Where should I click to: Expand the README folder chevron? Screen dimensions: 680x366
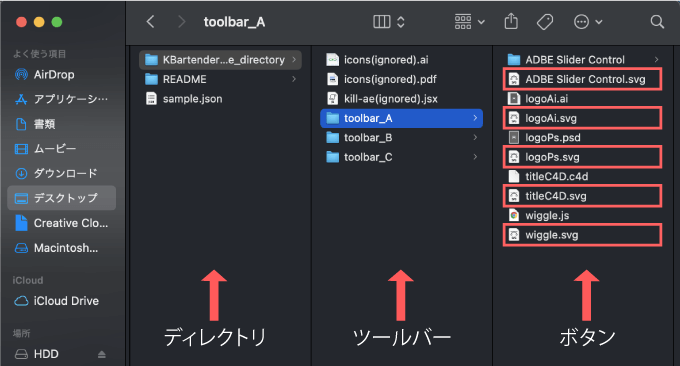click(x=294, y=79)
